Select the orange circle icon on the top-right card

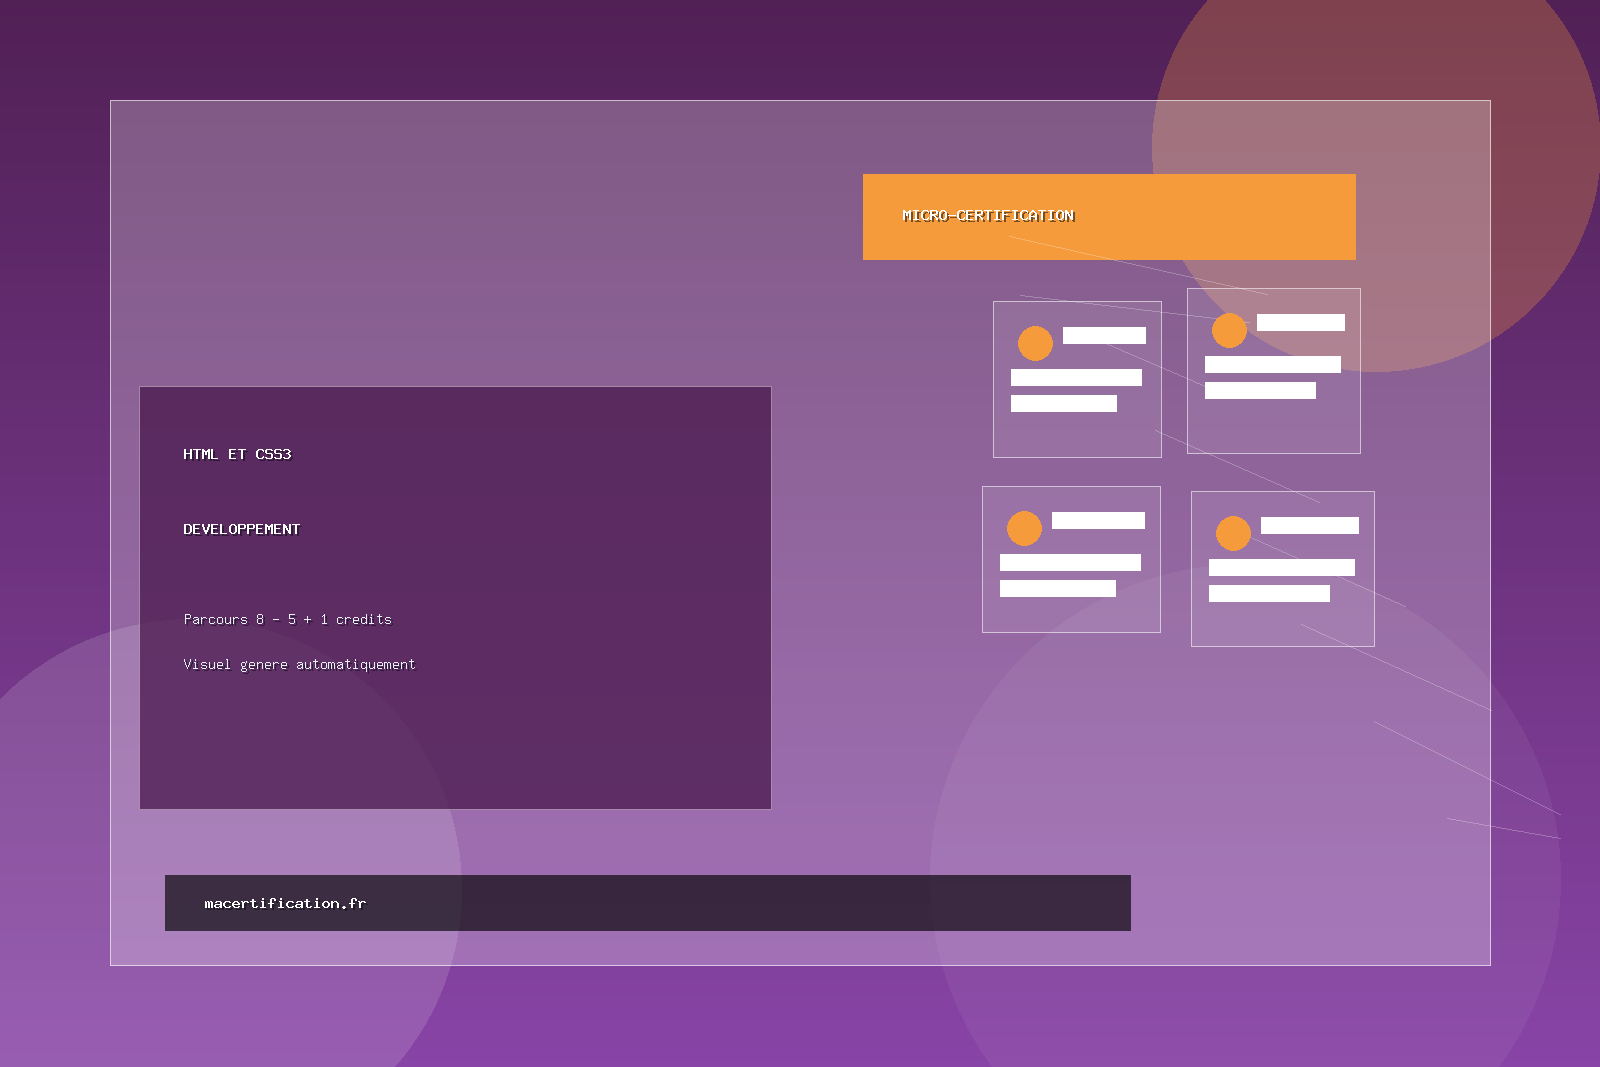point(1229,331)
